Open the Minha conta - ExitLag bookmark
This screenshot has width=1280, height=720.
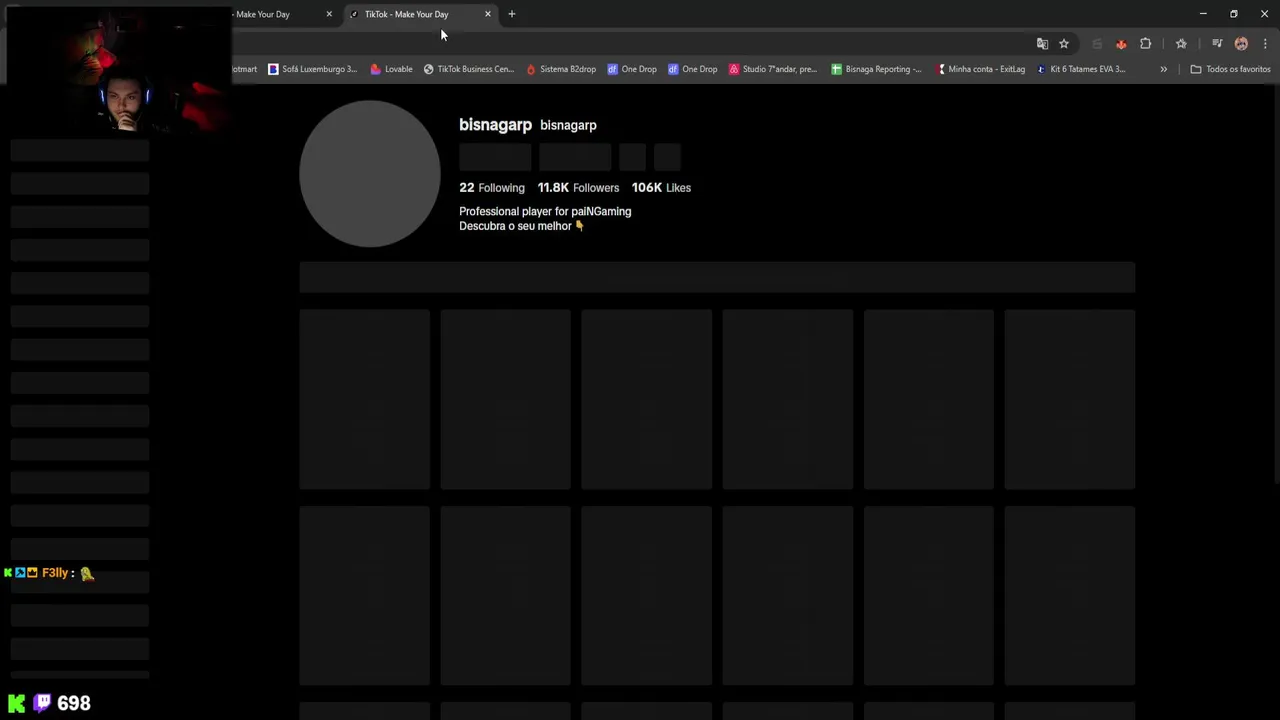point(980,69)
